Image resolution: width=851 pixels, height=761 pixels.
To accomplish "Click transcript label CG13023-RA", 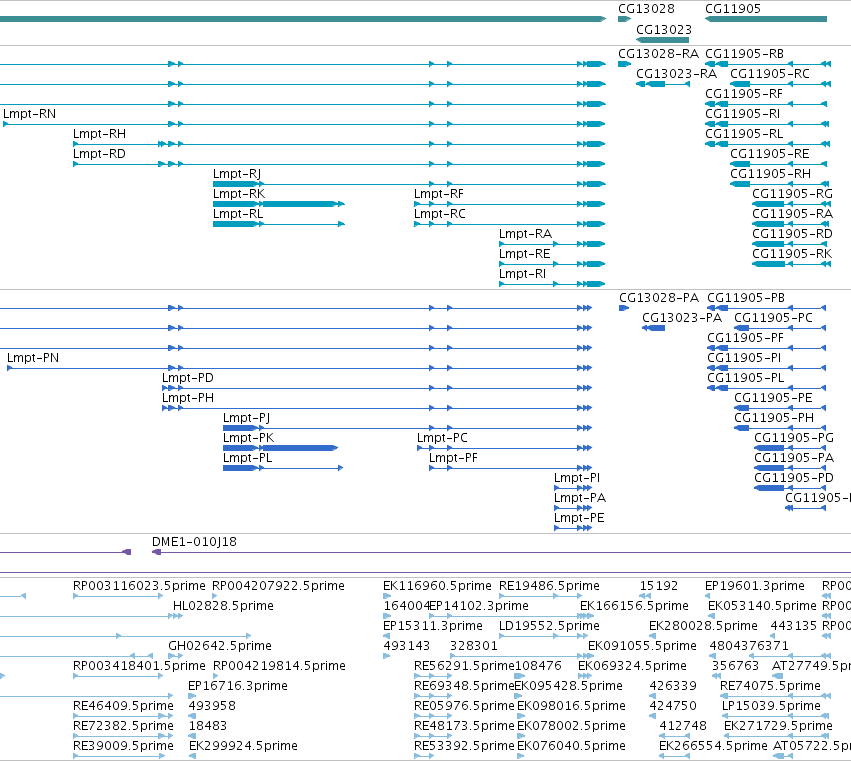I will pos(676,74).
